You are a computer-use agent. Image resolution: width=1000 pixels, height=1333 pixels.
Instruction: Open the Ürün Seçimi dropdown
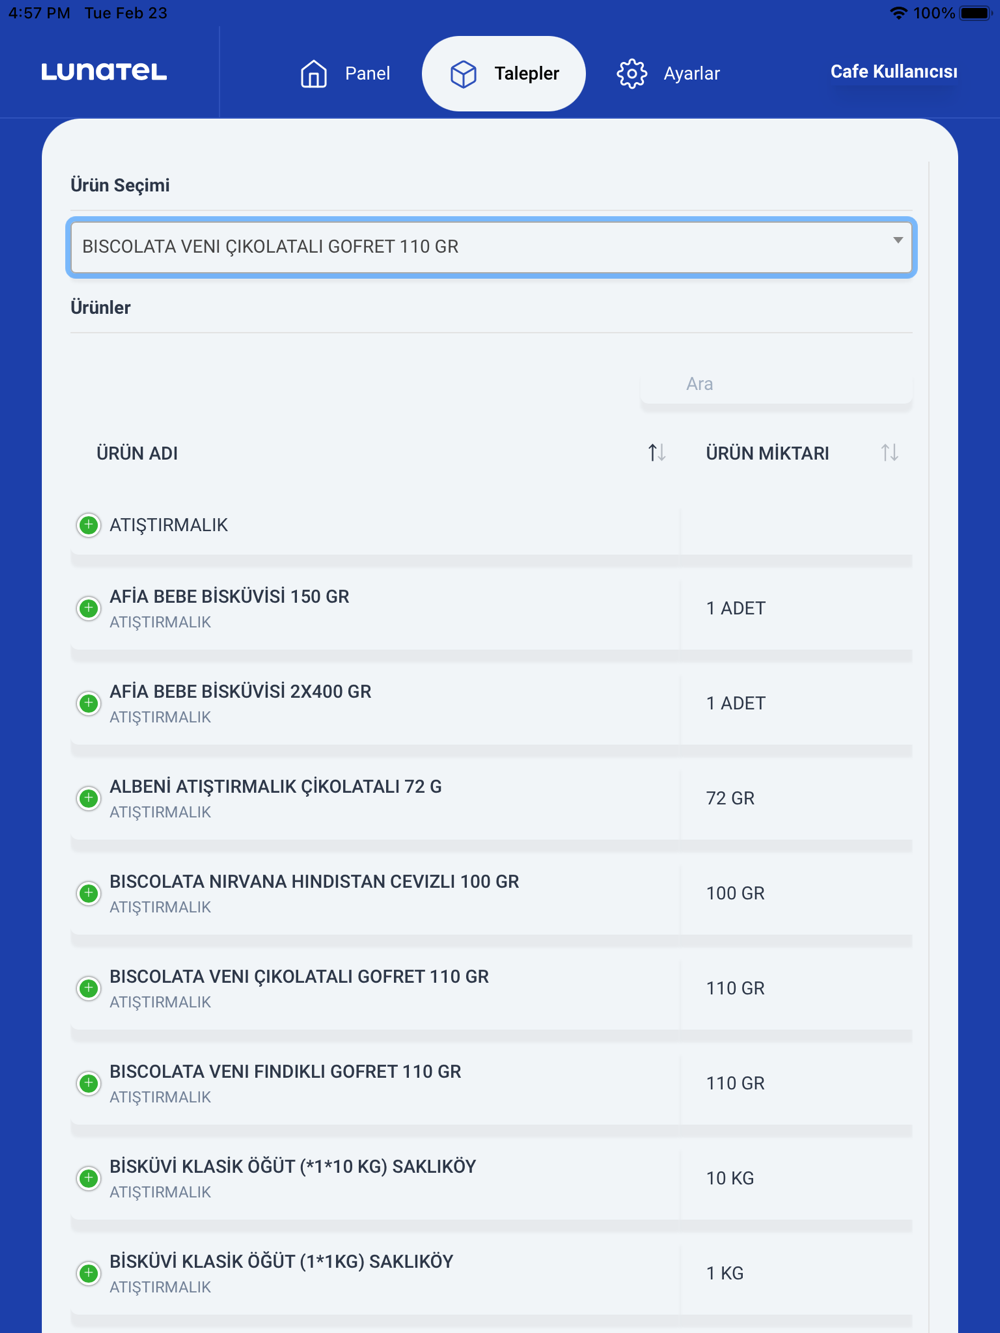(x=491, y=247)
